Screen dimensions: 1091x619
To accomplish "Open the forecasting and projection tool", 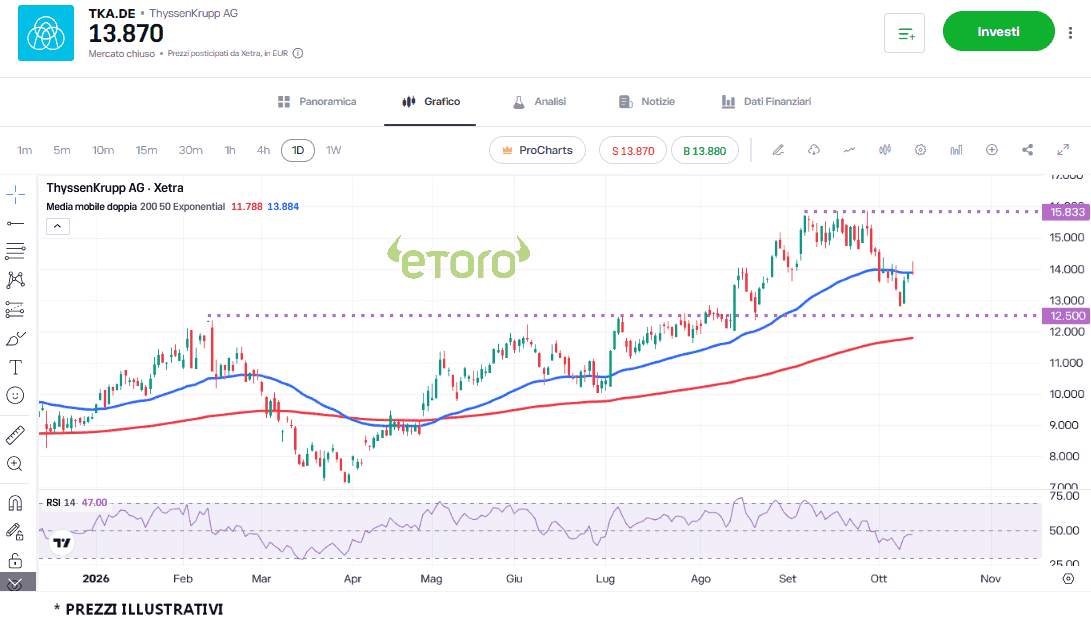I will click(15, 309).
